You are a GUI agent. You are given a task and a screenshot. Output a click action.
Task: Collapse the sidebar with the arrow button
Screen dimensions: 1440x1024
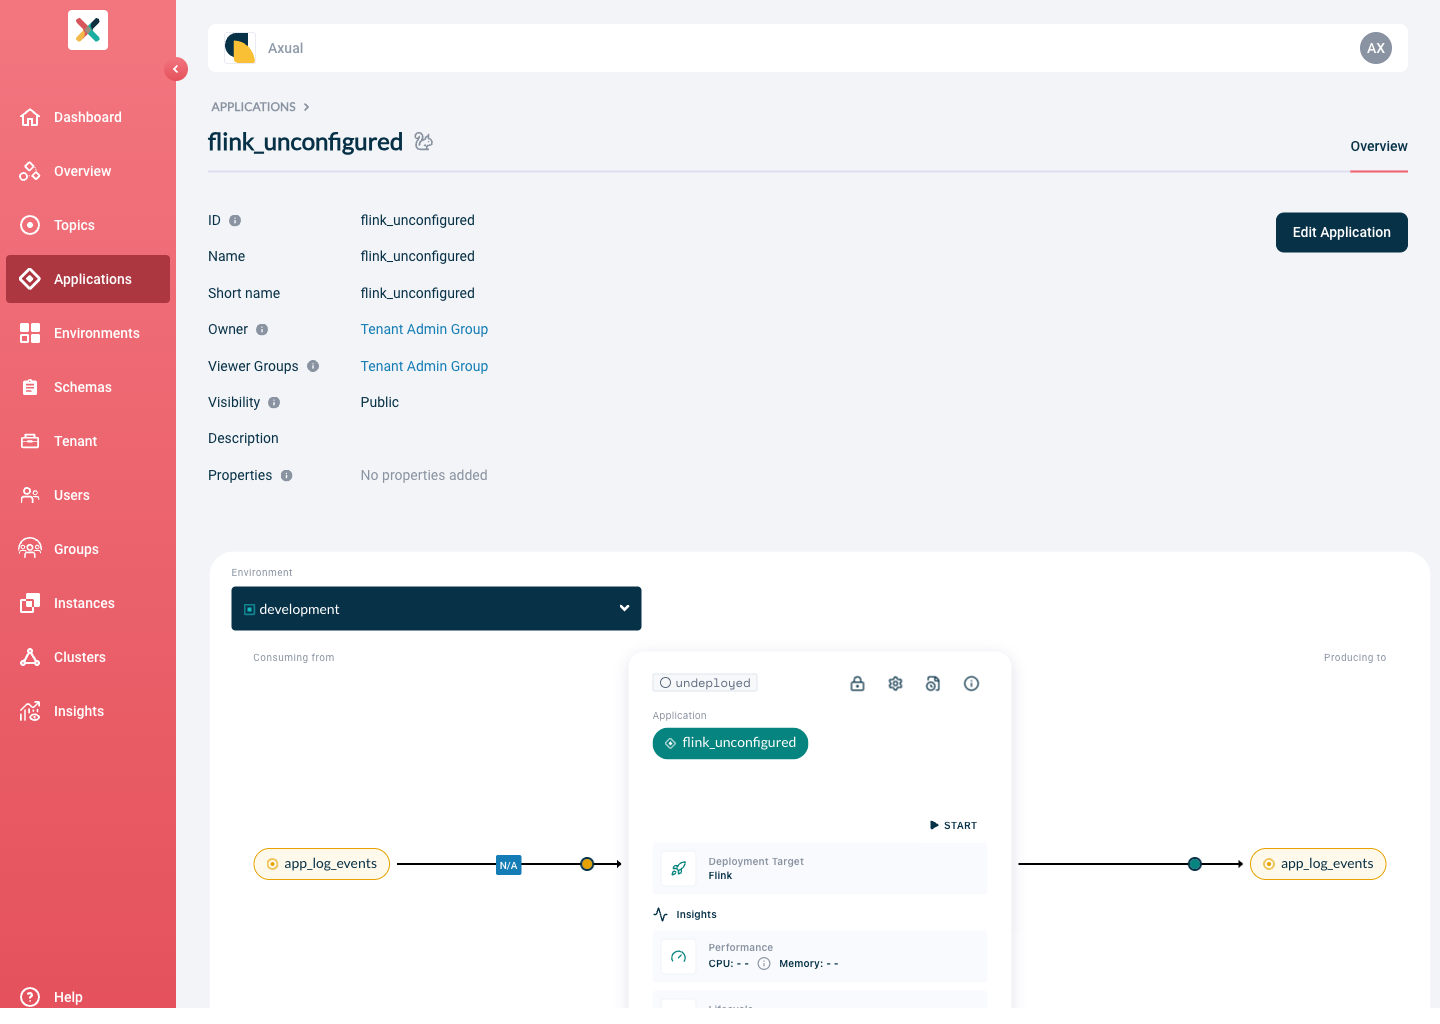[176, 69]
